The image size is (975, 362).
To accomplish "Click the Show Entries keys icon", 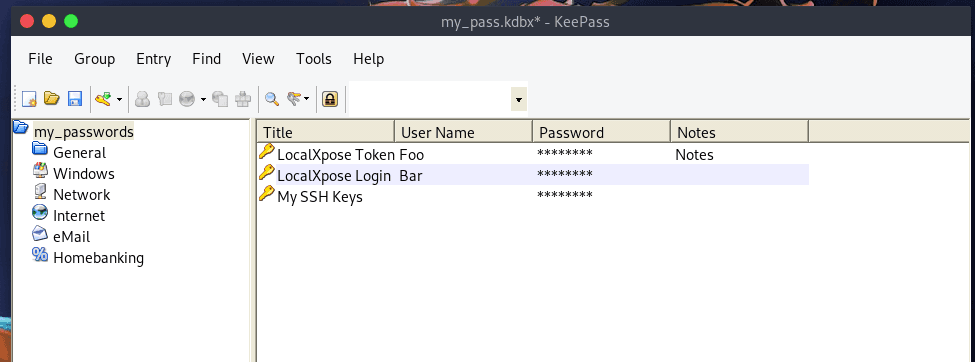I will 294,98.
